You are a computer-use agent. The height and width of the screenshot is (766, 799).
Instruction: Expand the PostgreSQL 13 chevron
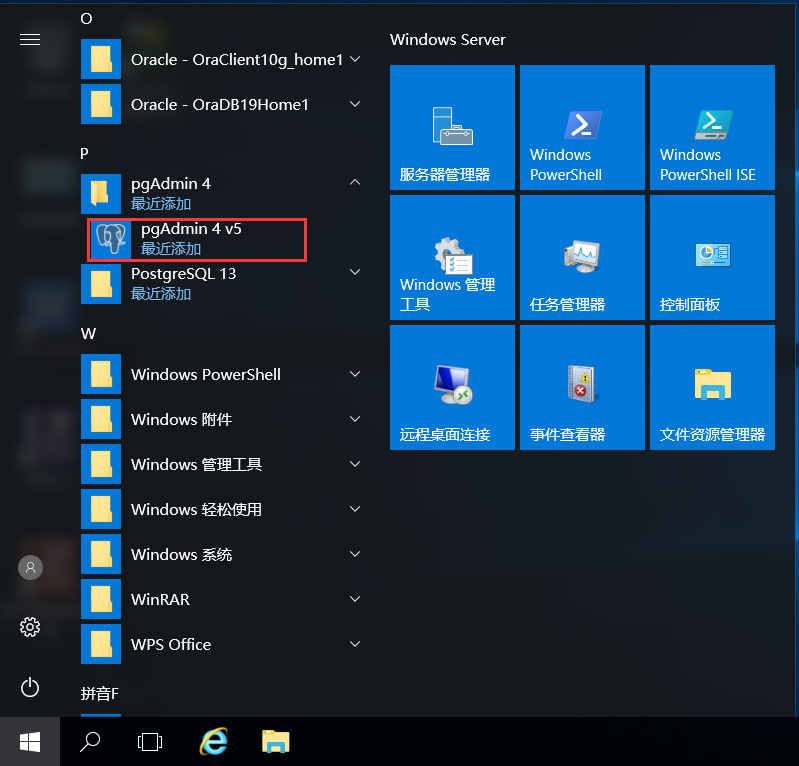tap(355, 272)
